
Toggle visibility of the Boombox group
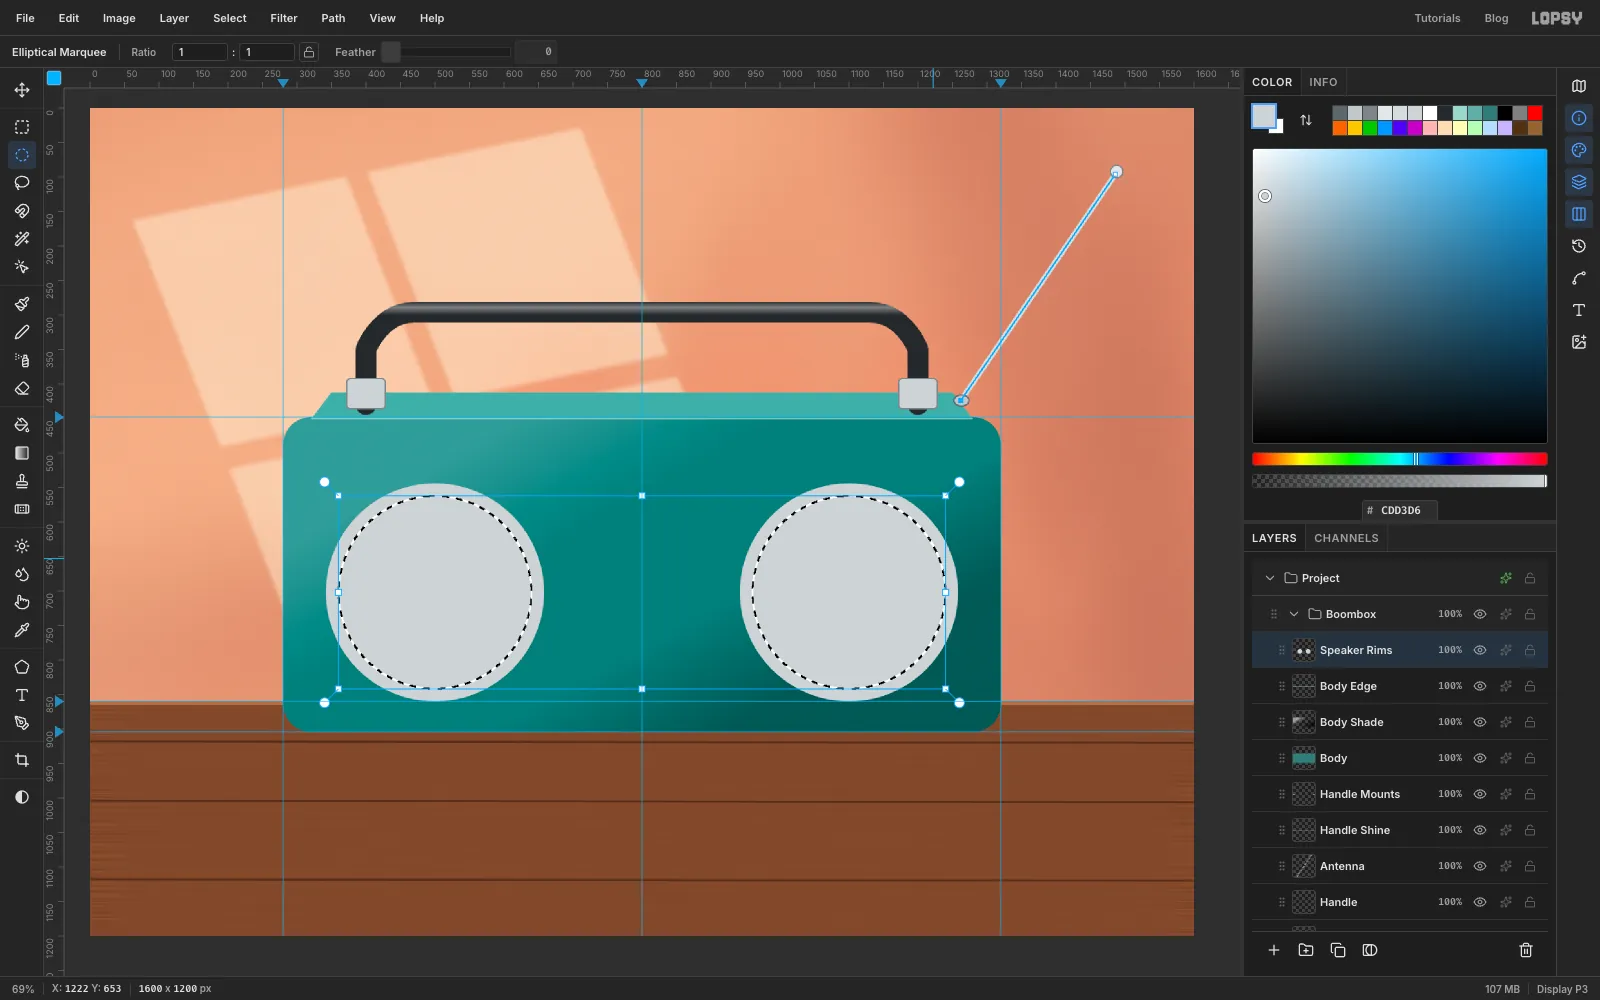pos(1480,614)
